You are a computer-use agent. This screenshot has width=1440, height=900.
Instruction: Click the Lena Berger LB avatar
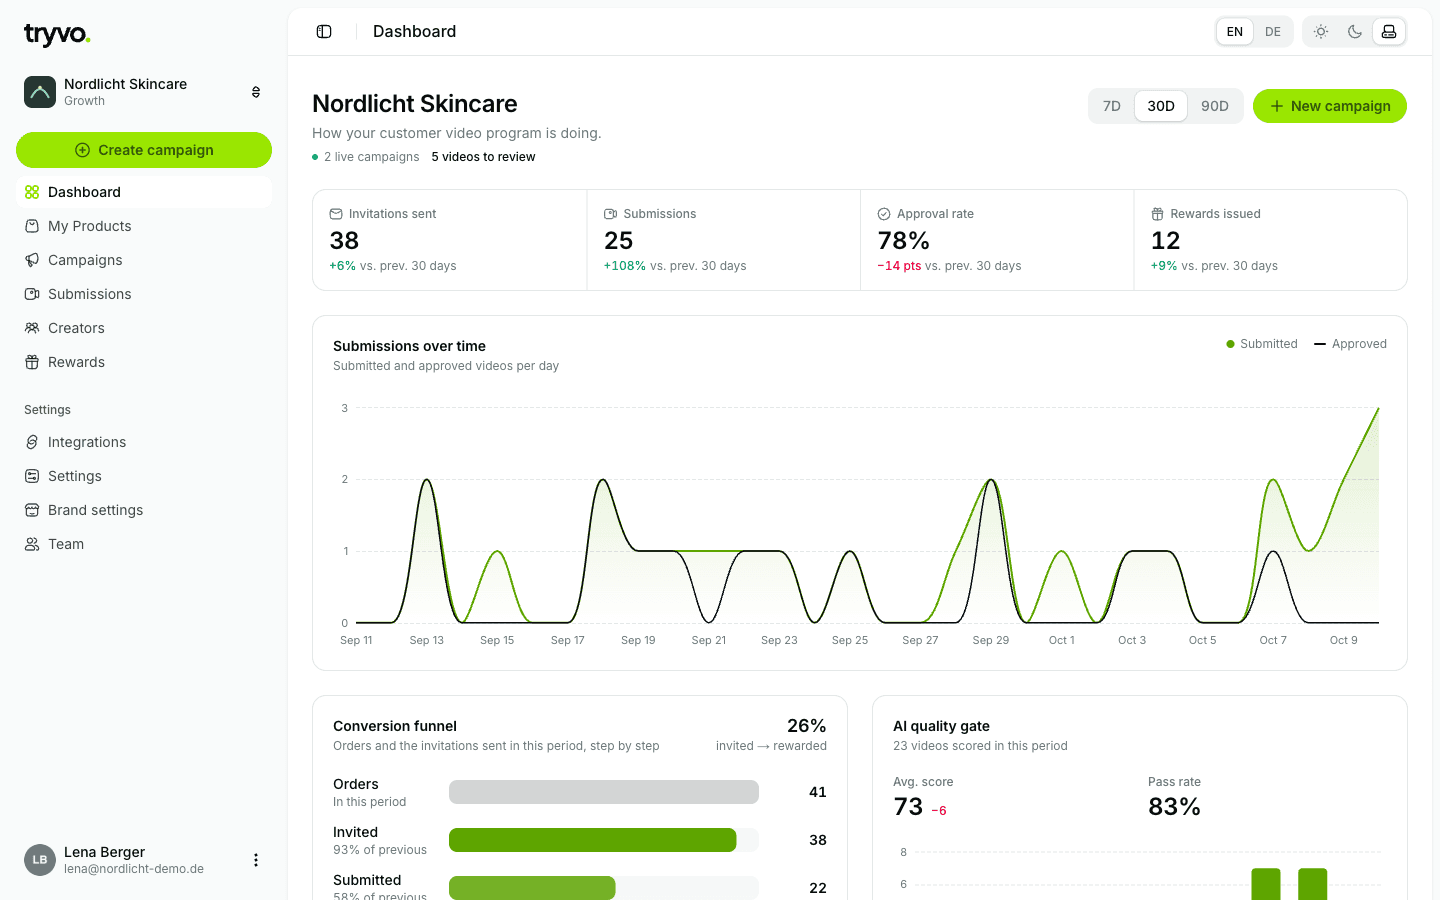[x=40, y=860]
